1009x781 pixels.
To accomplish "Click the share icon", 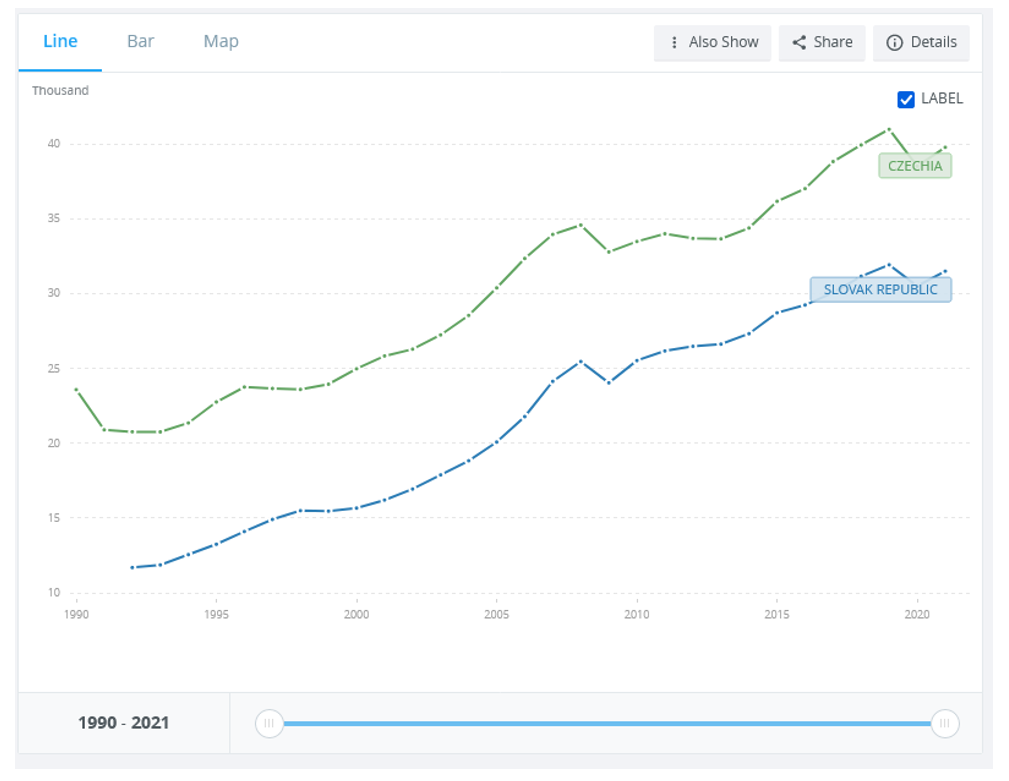I will [799, 42].
